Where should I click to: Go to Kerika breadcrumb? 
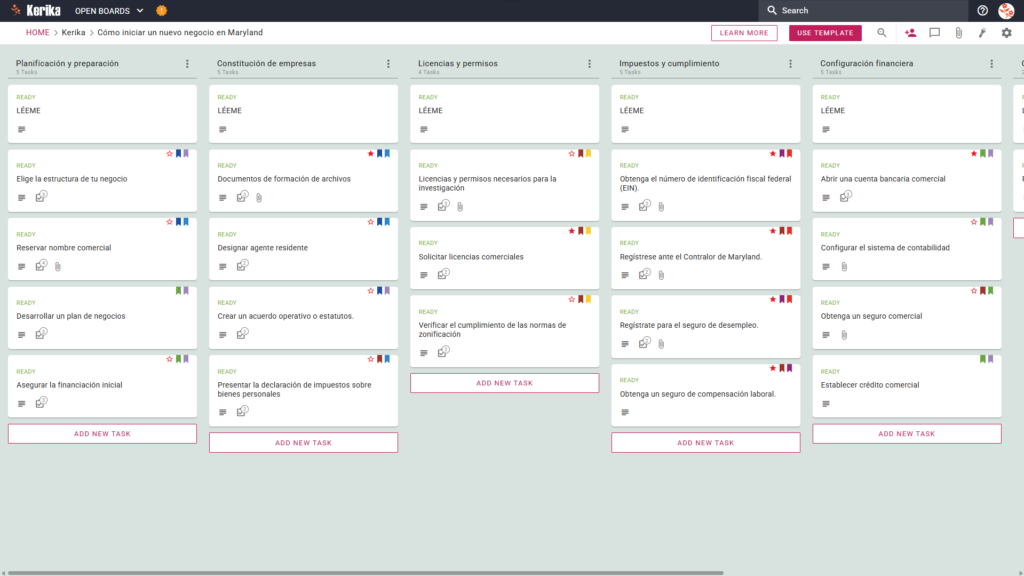coord(74,33)
